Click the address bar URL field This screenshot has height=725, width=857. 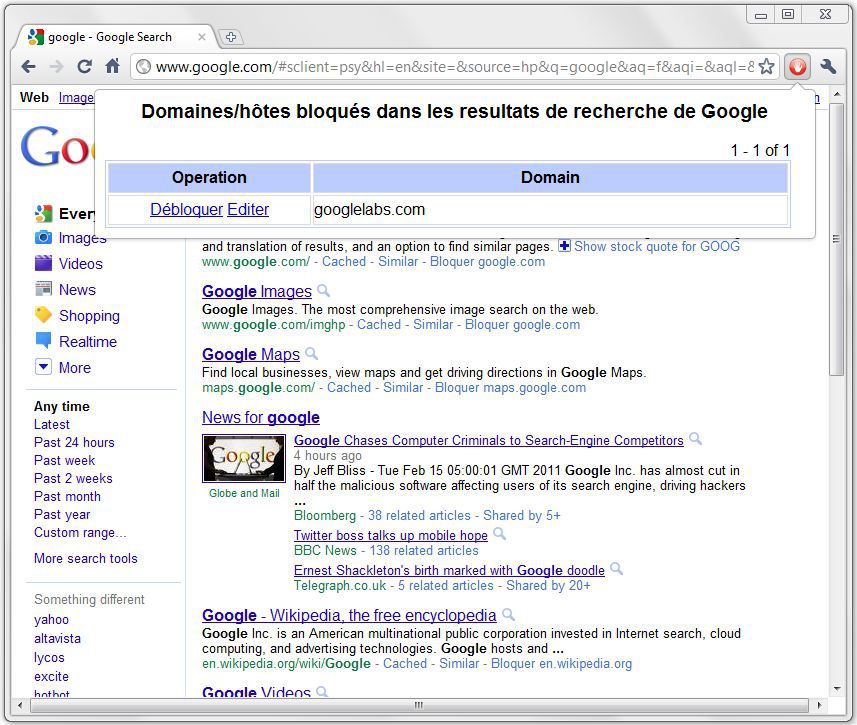click(x=455, y=67)
